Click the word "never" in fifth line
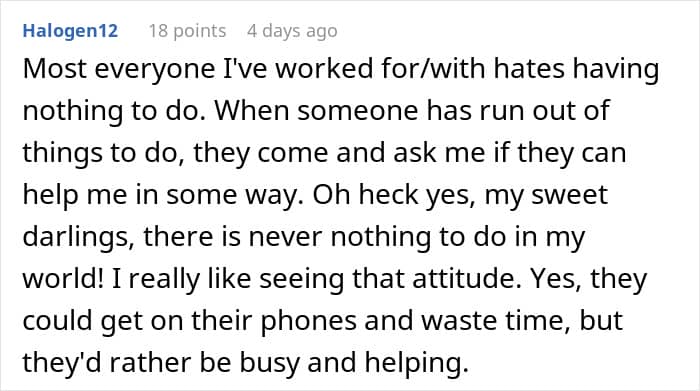 285,237
